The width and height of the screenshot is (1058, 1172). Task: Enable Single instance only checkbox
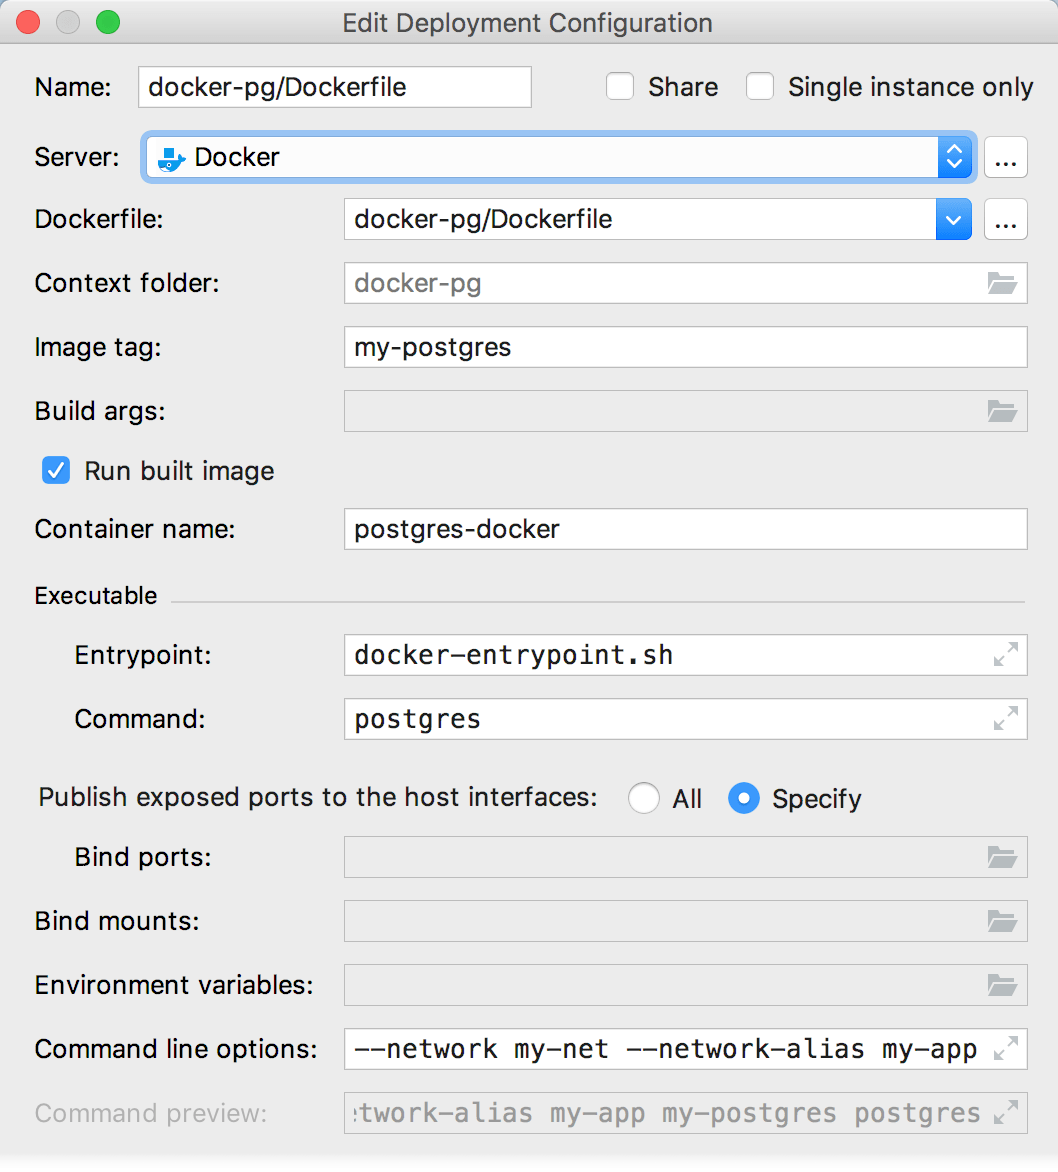coord(760,87)
